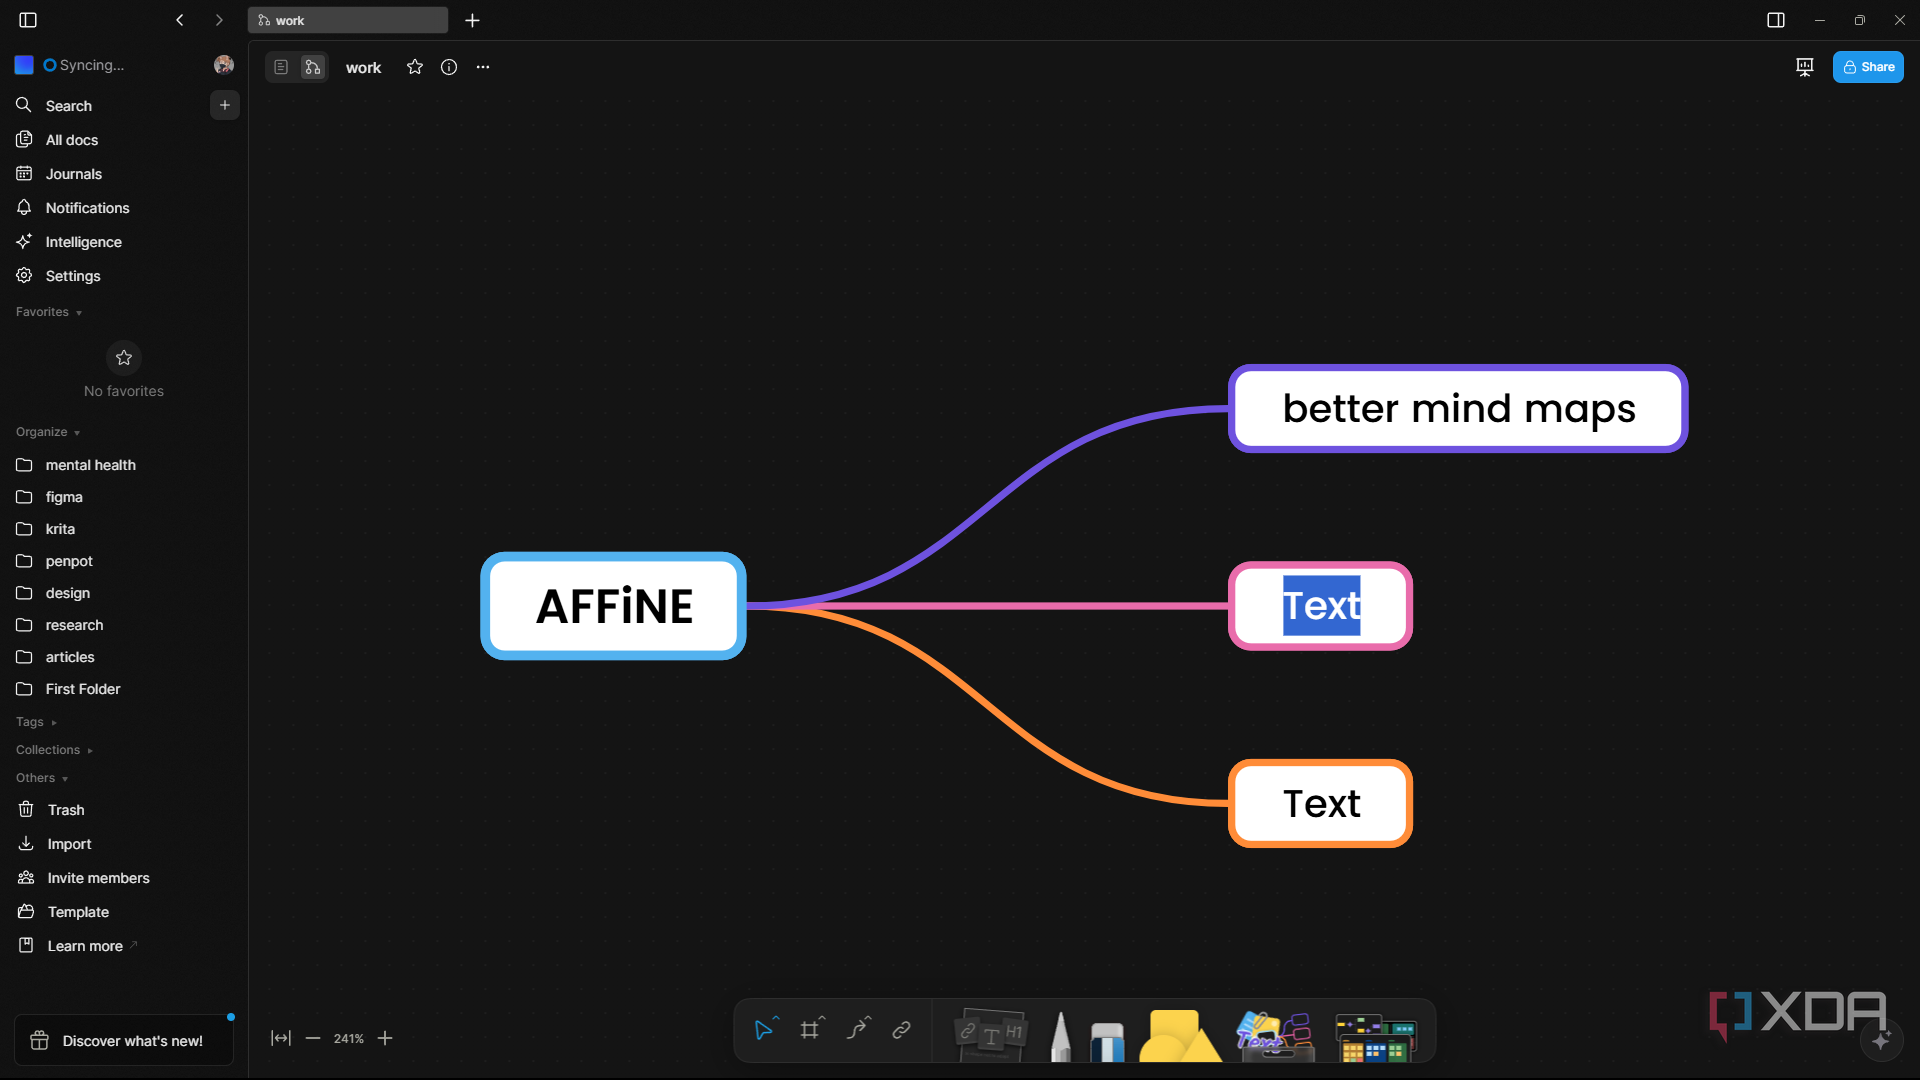The image size is (1920, 1080).
Task: Select the orange Text node
Action: pyautogui.click(x=1321, y=804)
